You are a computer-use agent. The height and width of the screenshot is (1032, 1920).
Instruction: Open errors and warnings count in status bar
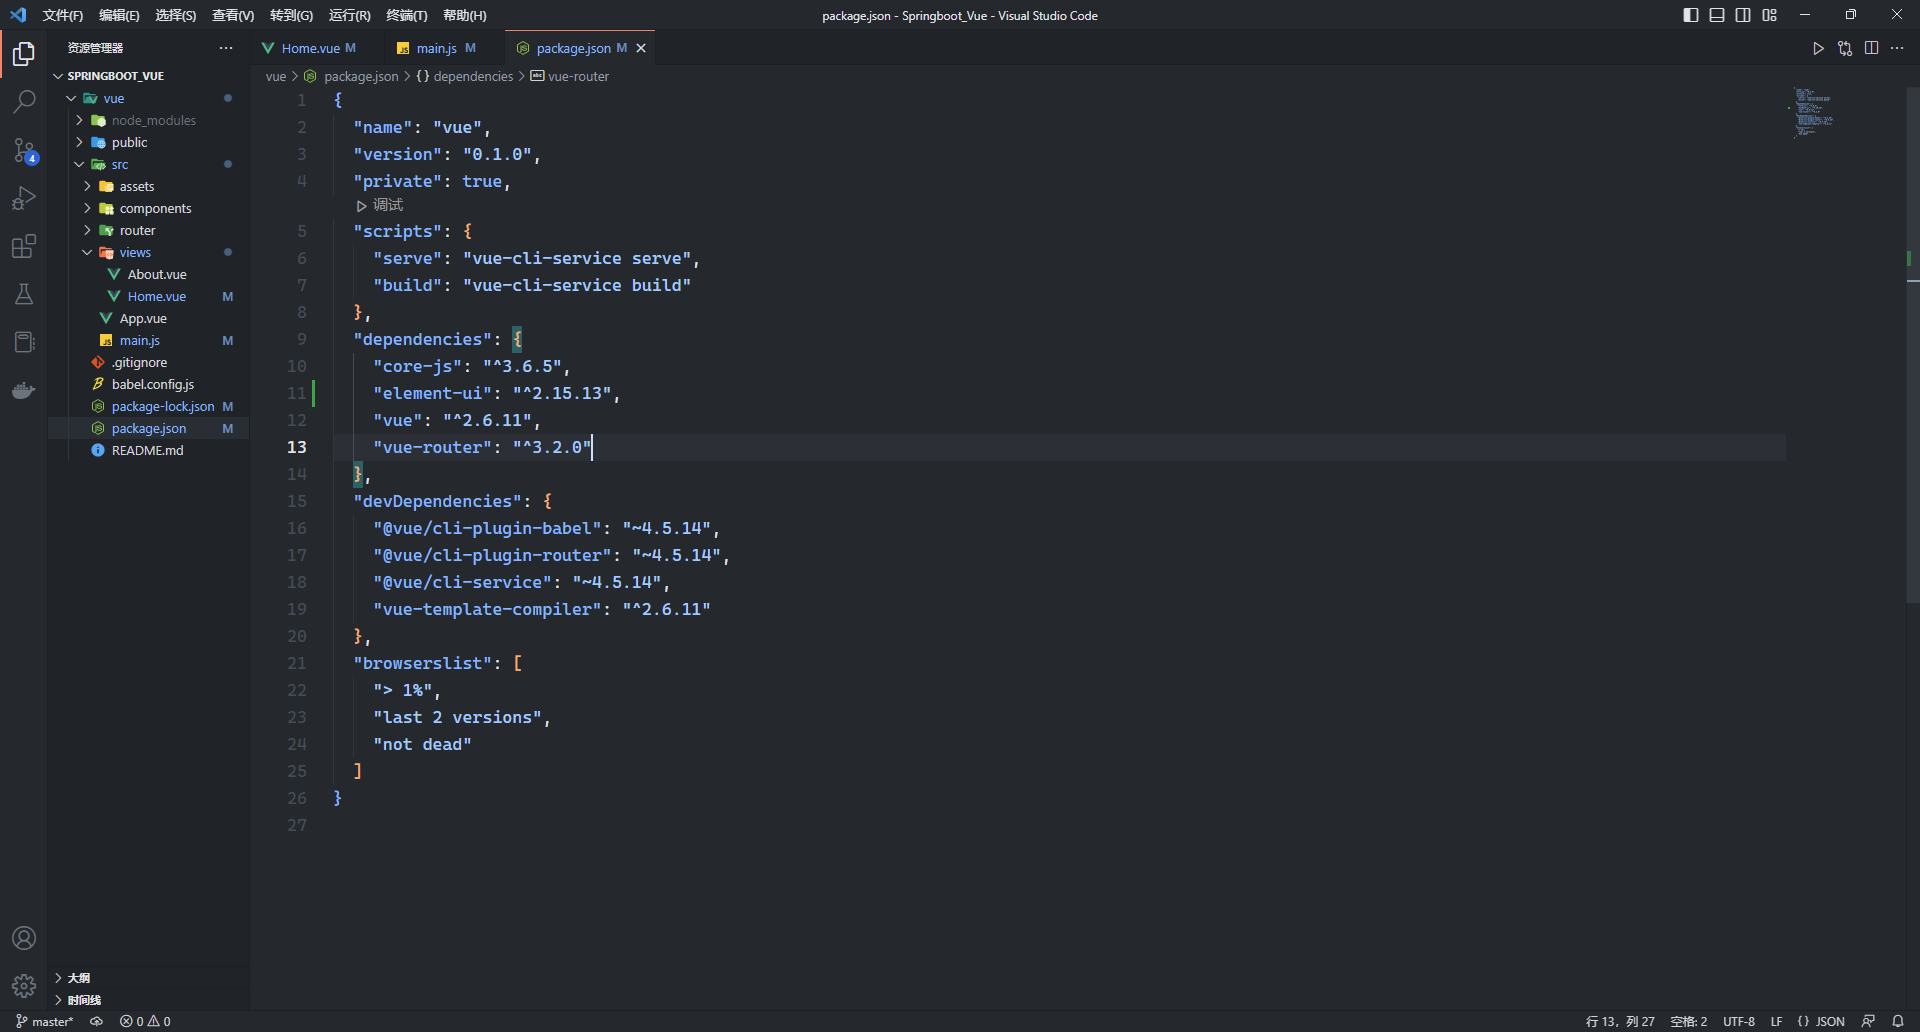145,1021
